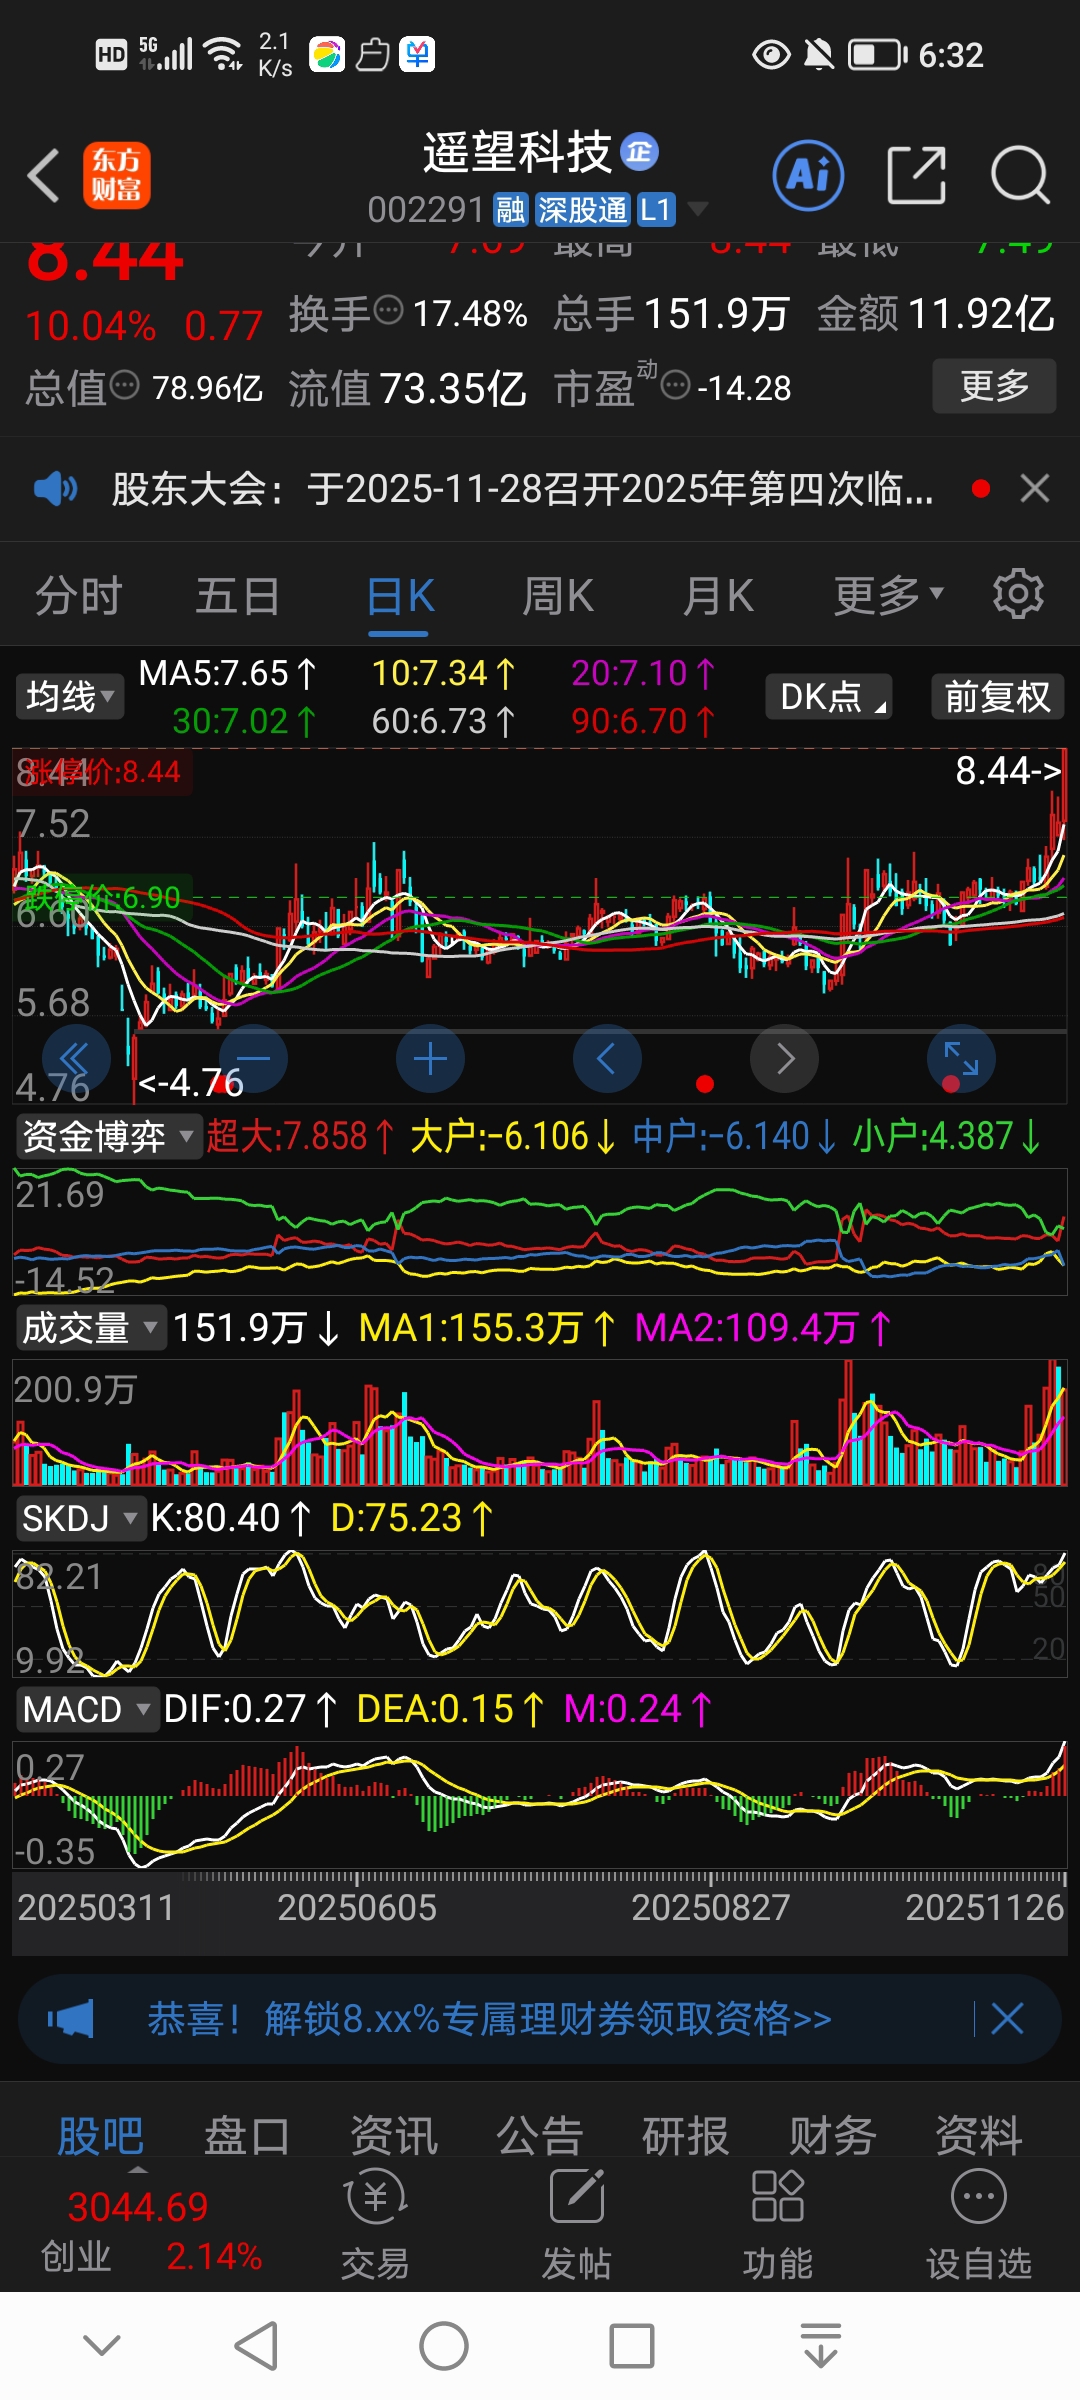
Task: Open chart settings gear icon
Action: (x=1018, y=595)
